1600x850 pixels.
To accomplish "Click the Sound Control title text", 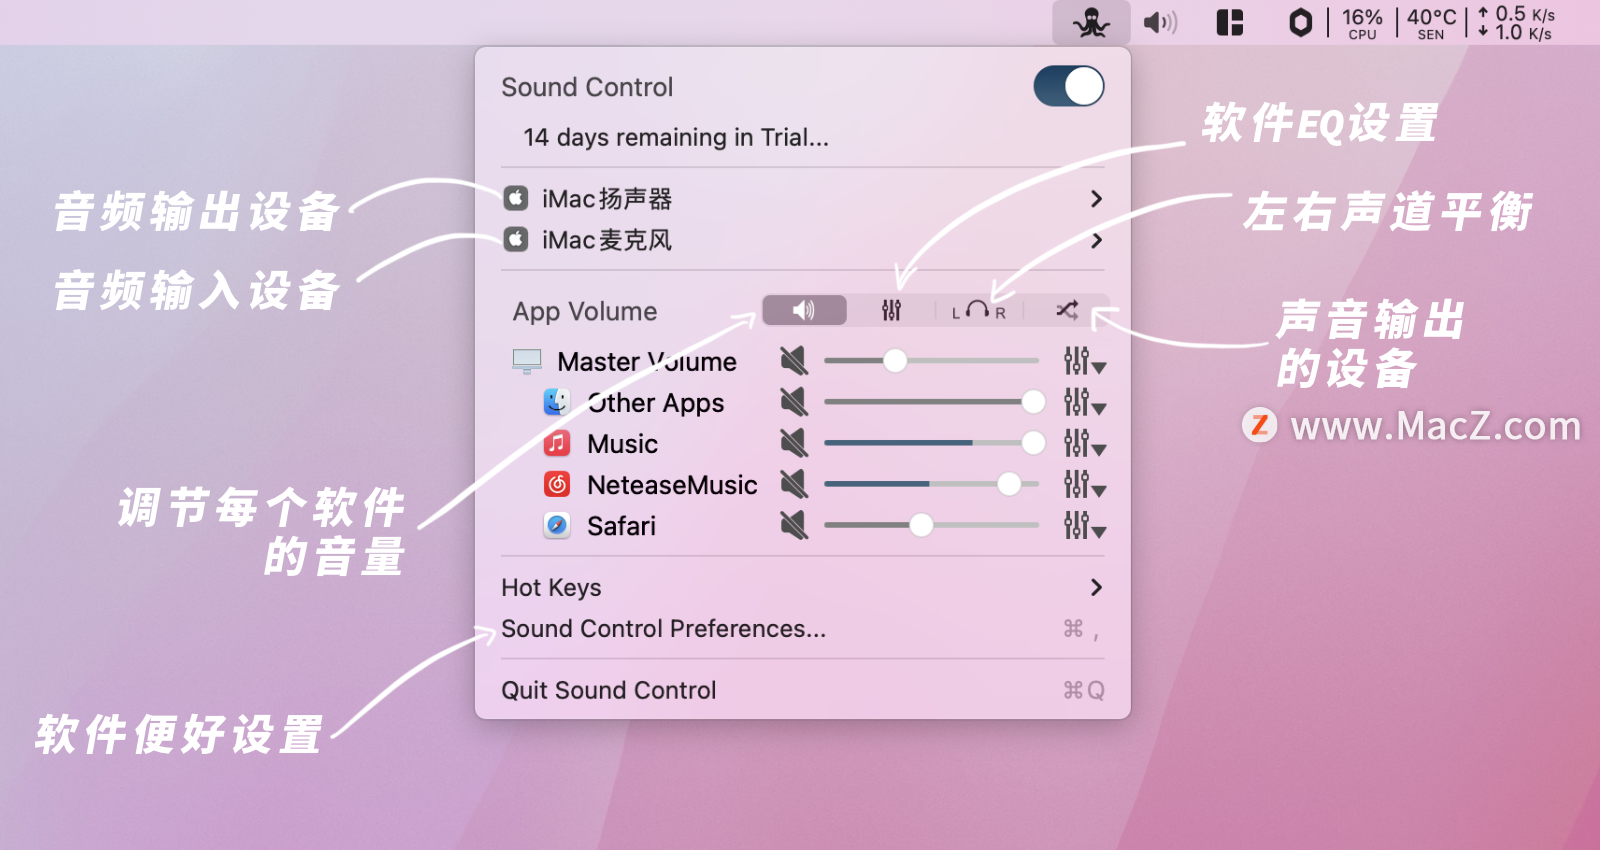I will click(x=587, y=87).
